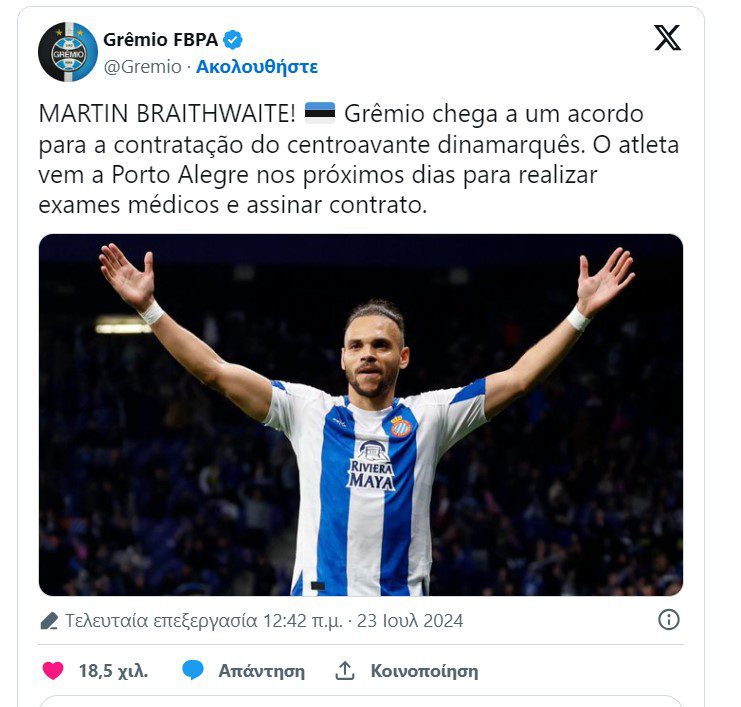Open the tweet info icon
The width and height of the screenshot is (741, 707).
click(669, 620)
